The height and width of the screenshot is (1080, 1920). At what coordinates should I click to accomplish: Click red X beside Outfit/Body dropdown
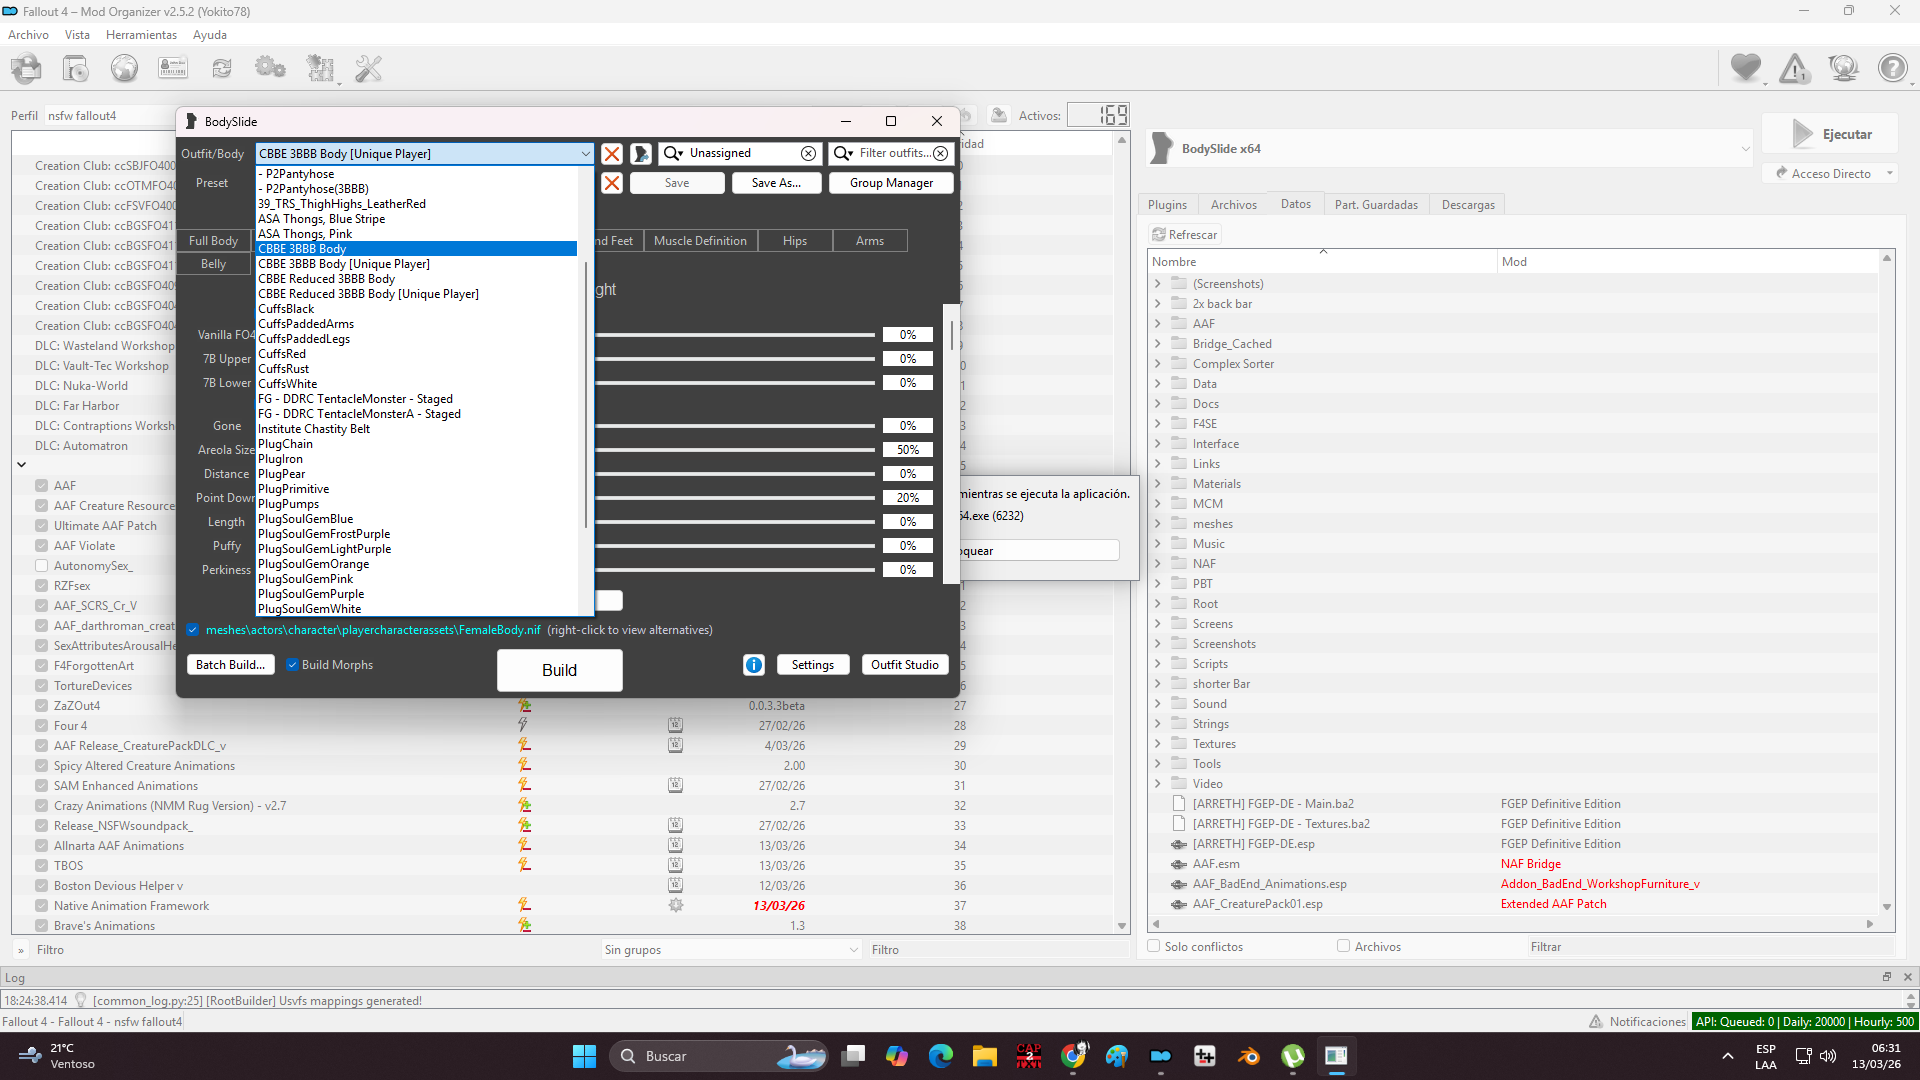coord(612,154)
